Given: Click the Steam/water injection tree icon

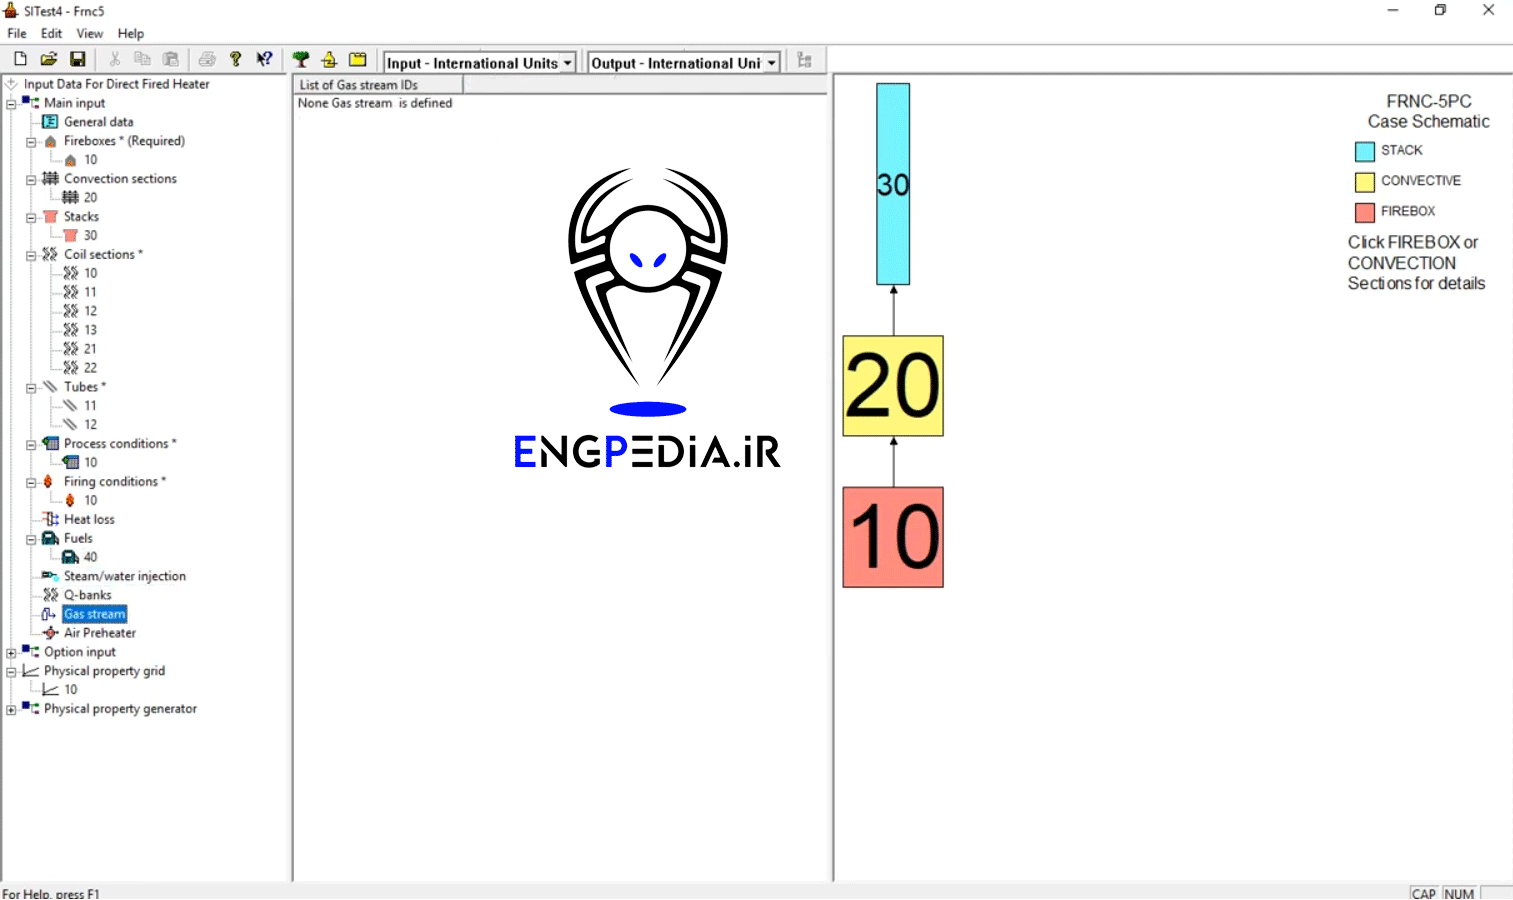Looking at the screenshot, I should 50,576.
